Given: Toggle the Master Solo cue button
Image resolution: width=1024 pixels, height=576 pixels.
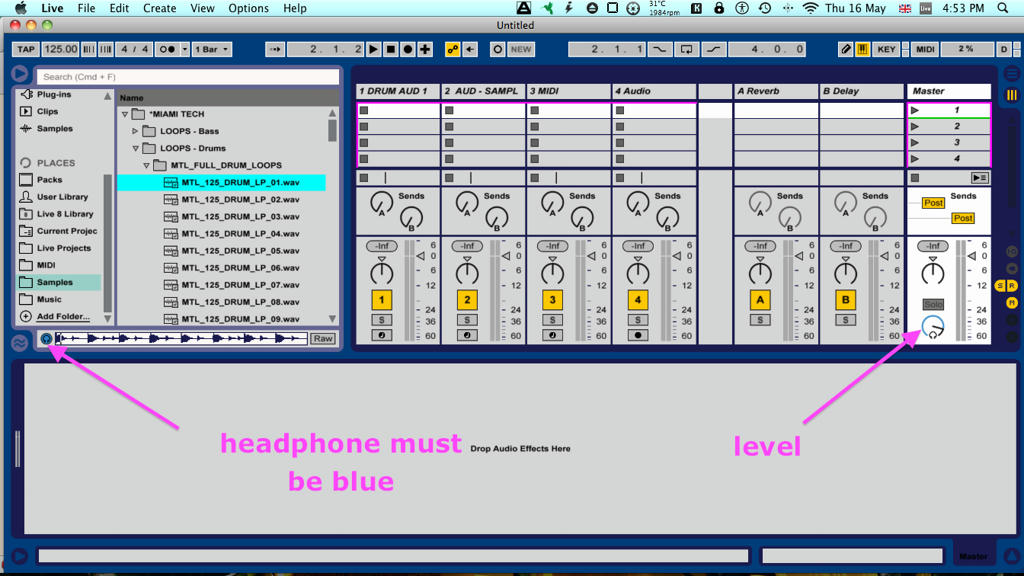Looking at the screenshot, I should (x=933, y=304).
